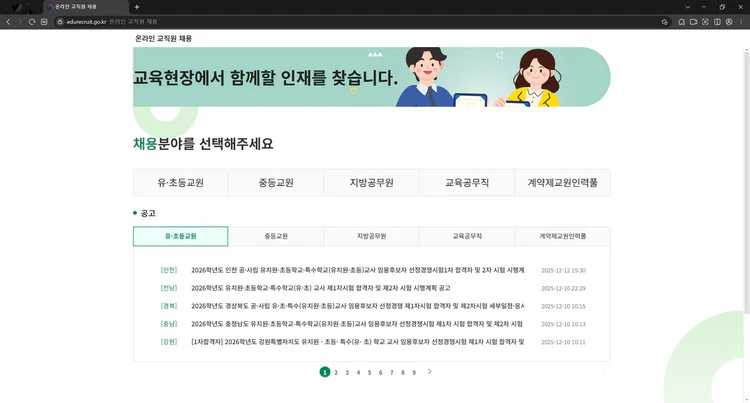Image resolution: width=750 pixels, height=403 pixels.
Task: Select 유·초등교원 recruitment category button
Action: pyautogui.click(x=180, y=183)
